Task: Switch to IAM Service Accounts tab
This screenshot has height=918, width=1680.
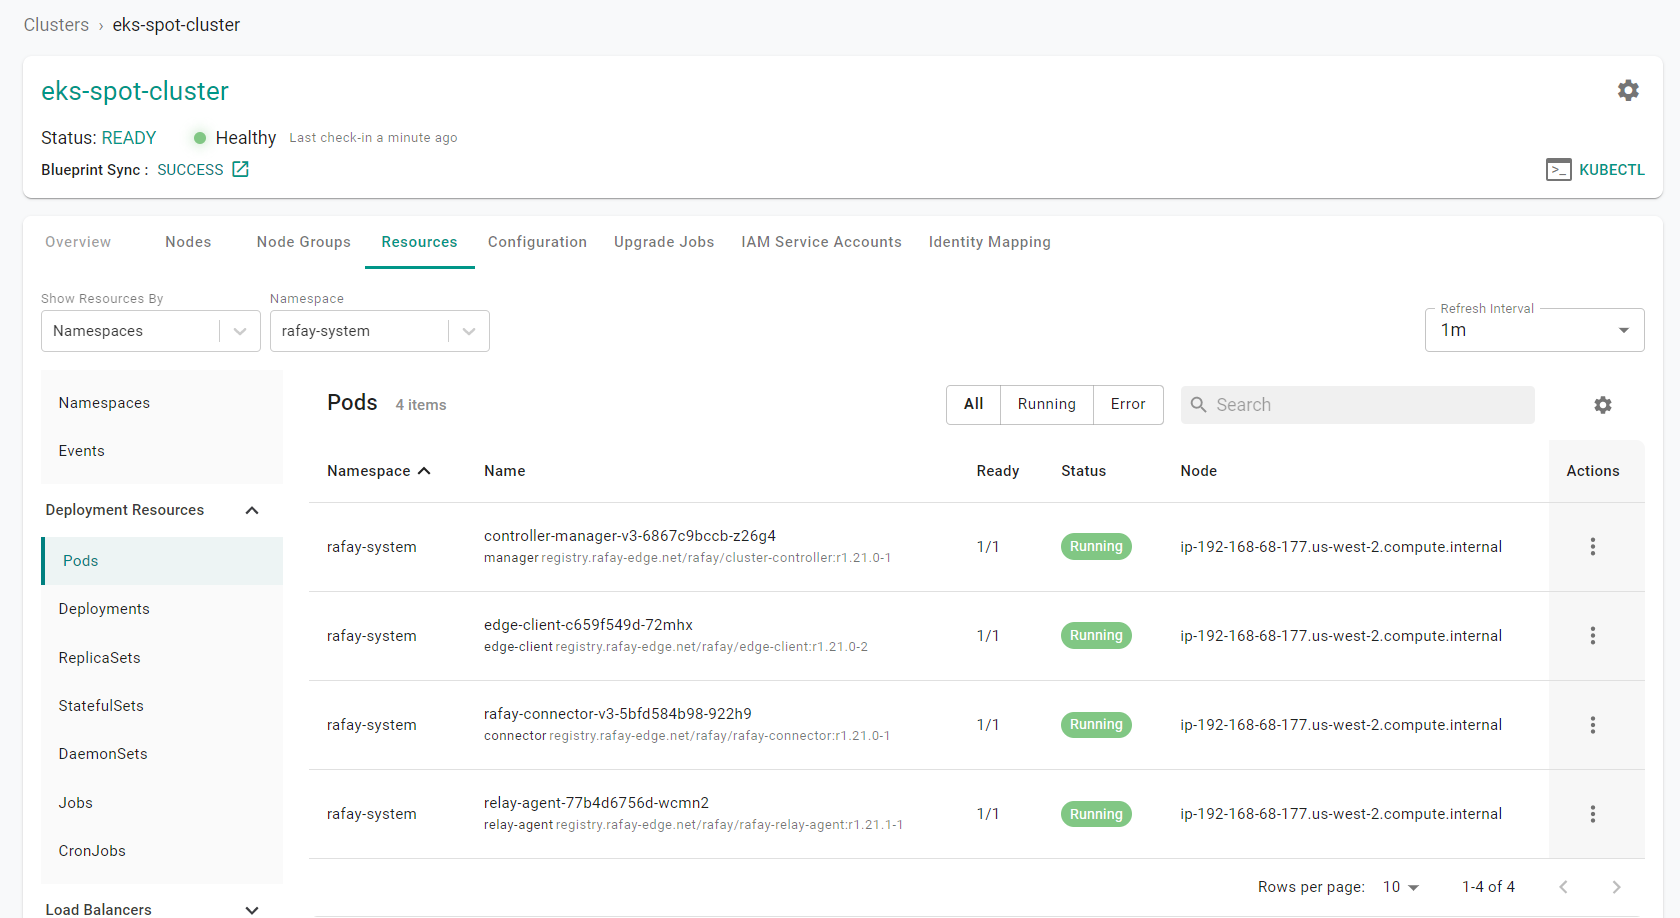Action: pyautogui.click(x=821, y=242)
